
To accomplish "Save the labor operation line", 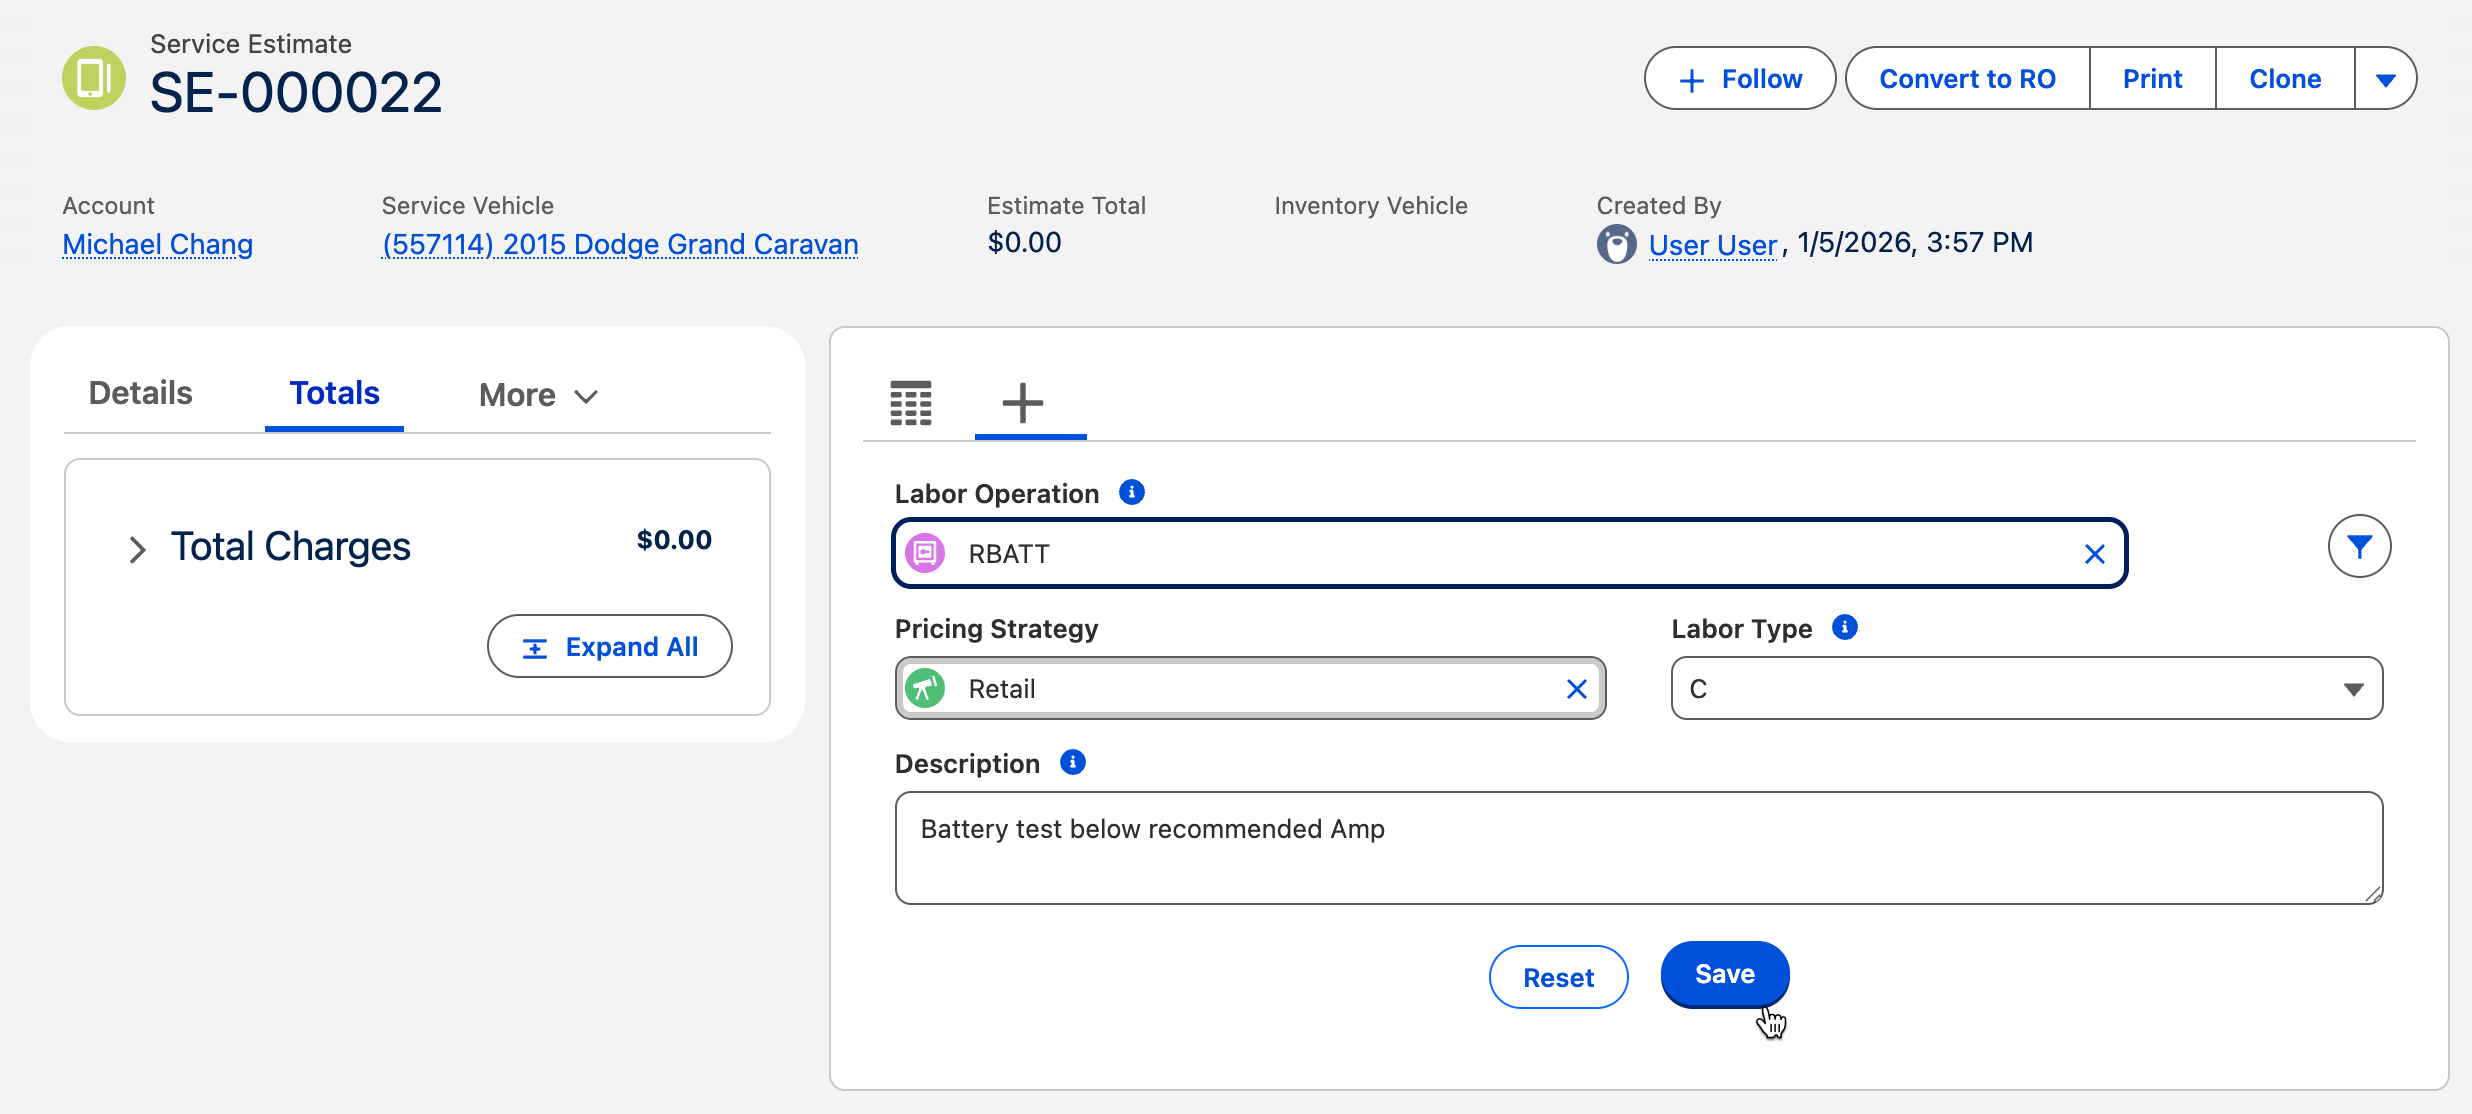I will tap(1725, 974).
